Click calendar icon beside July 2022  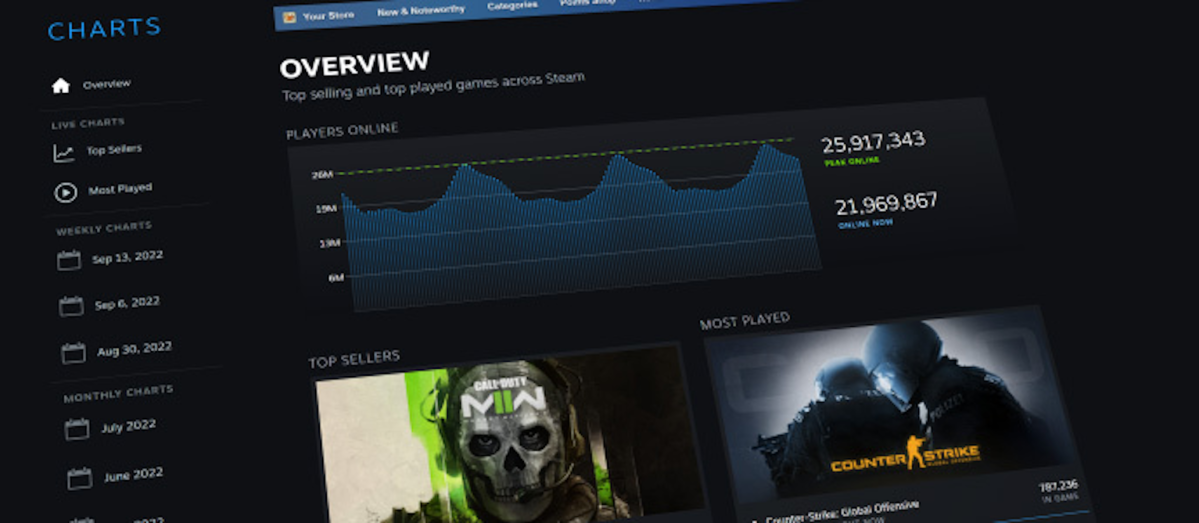[x=77, y=429]
